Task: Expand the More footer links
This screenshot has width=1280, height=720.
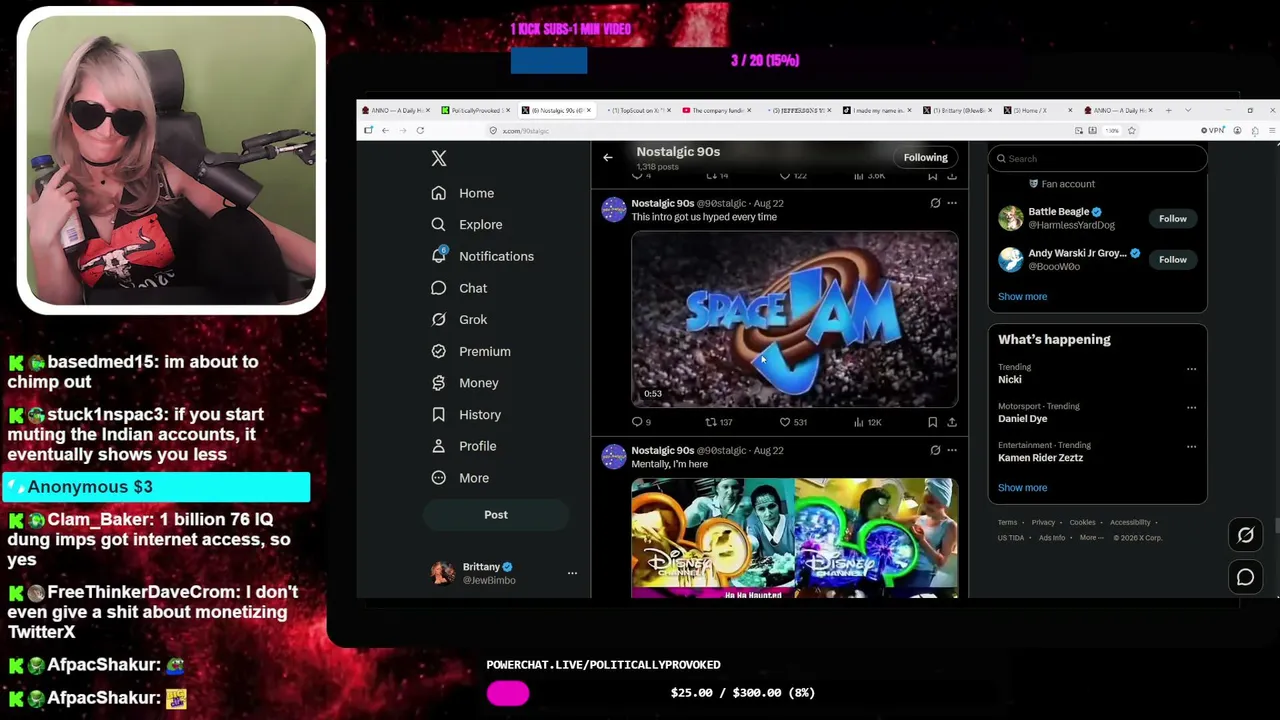Action: pos(1091,538)
